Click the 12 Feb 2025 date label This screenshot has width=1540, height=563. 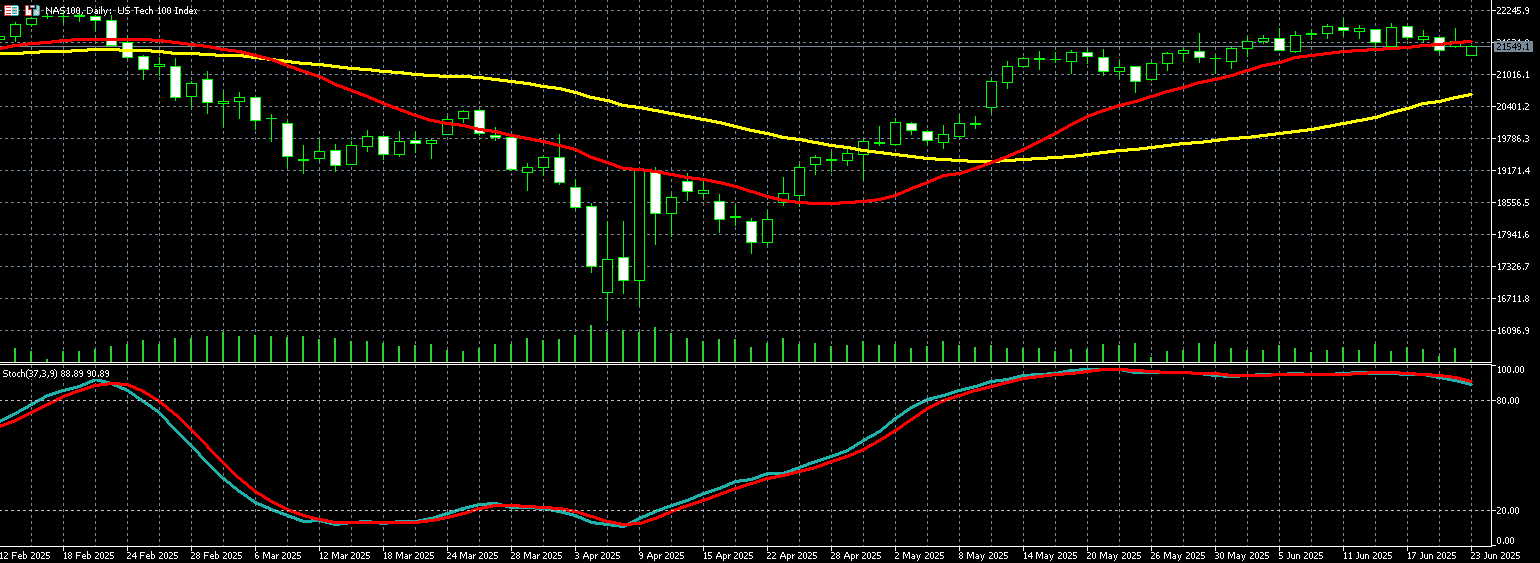pyautogui.click(x=25, y=555)
